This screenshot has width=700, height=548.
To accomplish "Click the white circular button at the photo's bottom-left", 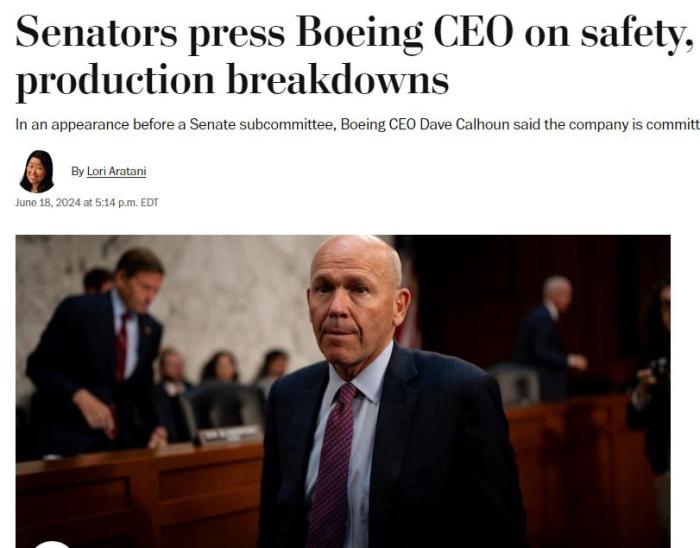I will pos(52,544).
